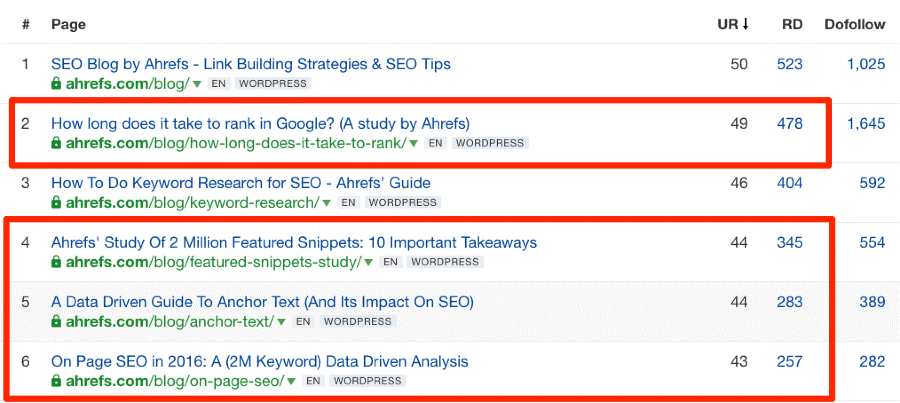900x403 pixels.
Task: Open the URL dropdown for how-long-does-it-take-to-rank
Action: (414, 143)
